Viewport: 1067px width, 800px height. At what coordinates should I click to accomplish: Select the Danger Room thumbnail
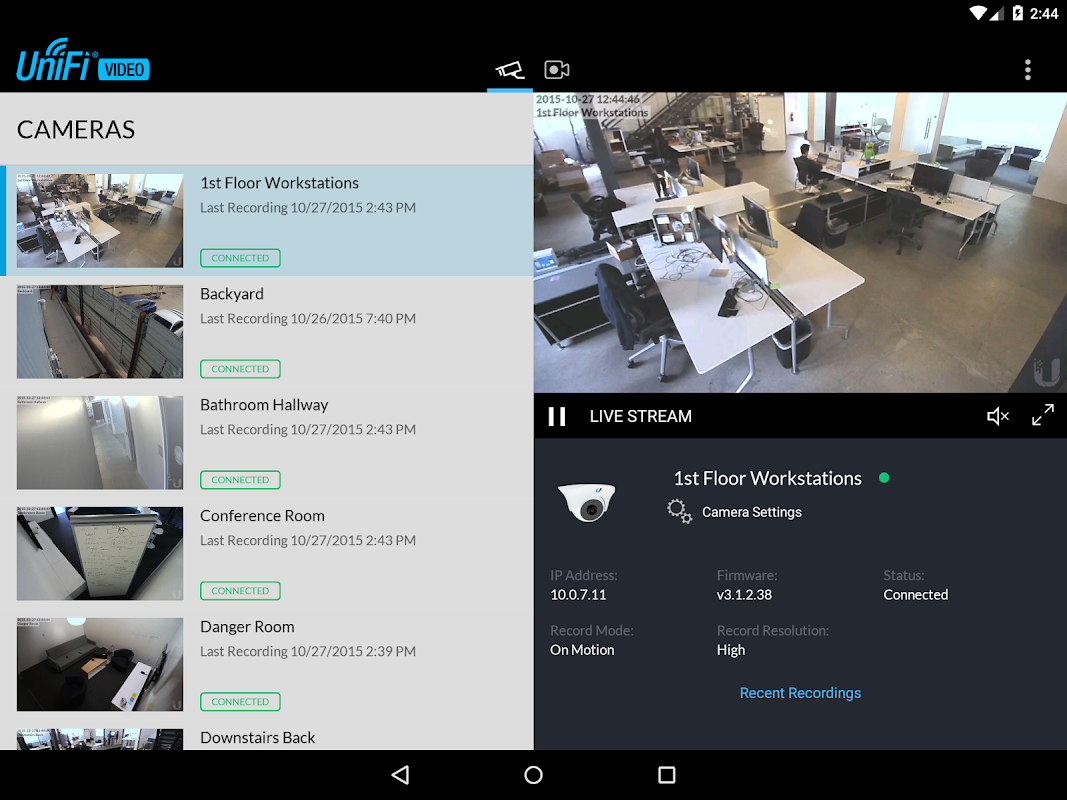point(100,664)
